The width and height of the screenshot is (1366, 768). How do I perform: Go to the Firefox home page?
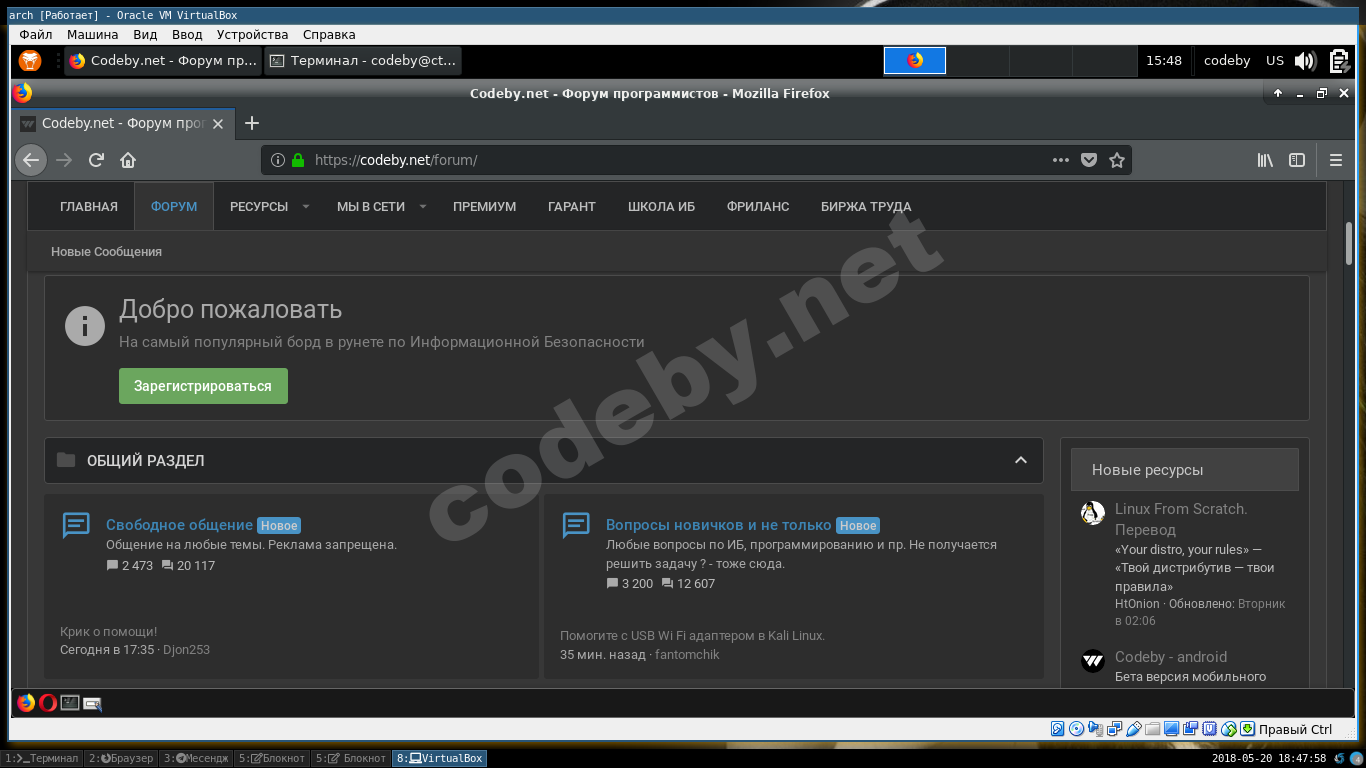click(x=128, y=160)
